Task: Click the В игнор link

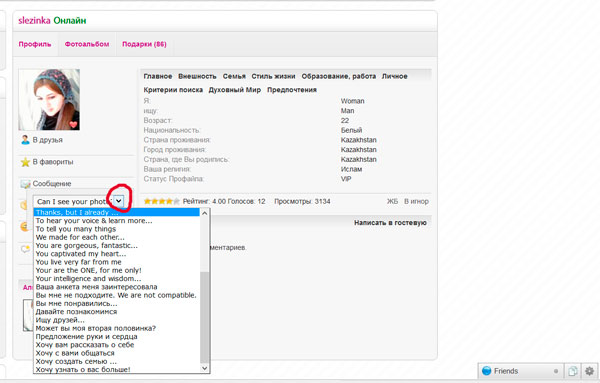Action: tap(416, 201)
